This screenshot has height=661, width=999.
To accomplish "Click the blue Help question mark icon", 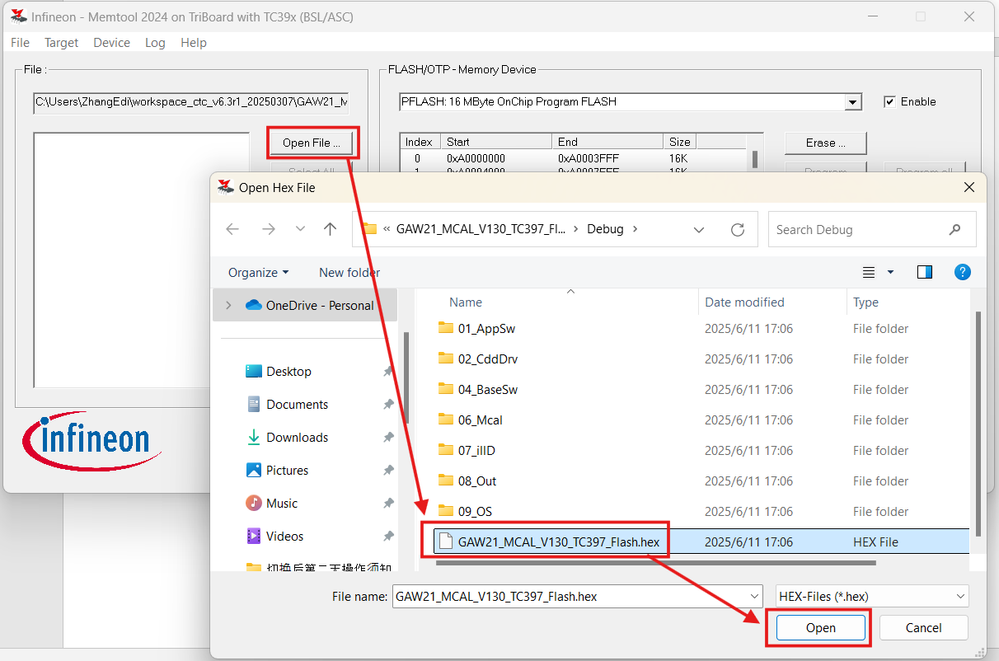I will point(961,272).
